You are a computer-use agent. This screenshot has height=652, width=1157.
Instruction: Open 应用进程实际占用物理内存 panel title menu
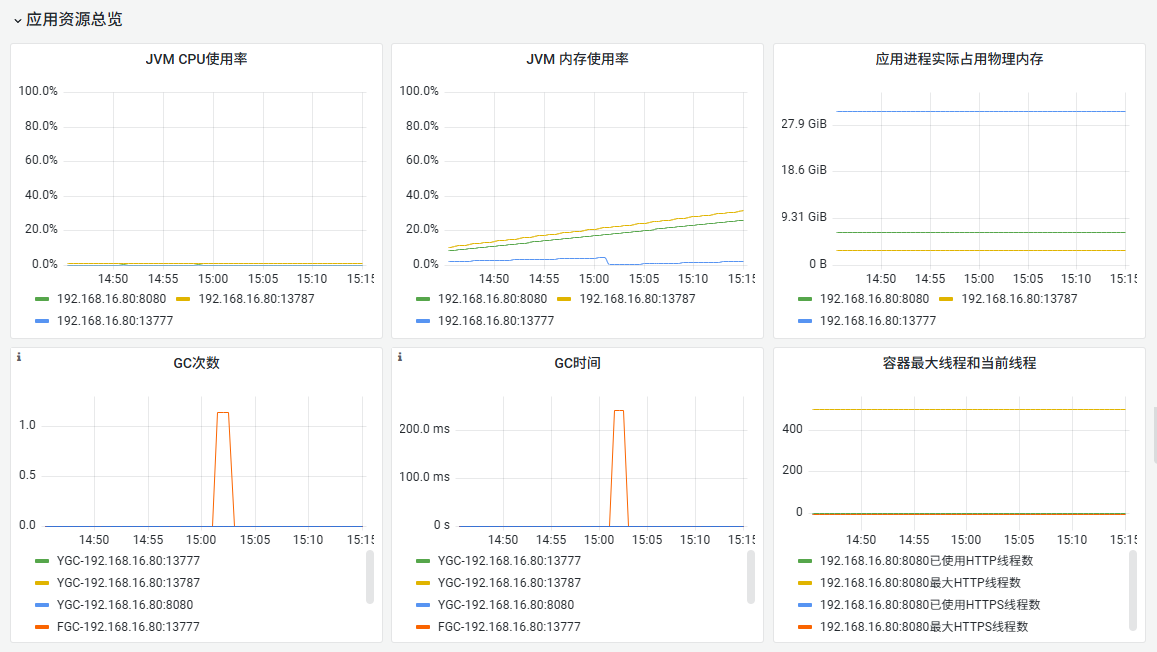point(959,59)
